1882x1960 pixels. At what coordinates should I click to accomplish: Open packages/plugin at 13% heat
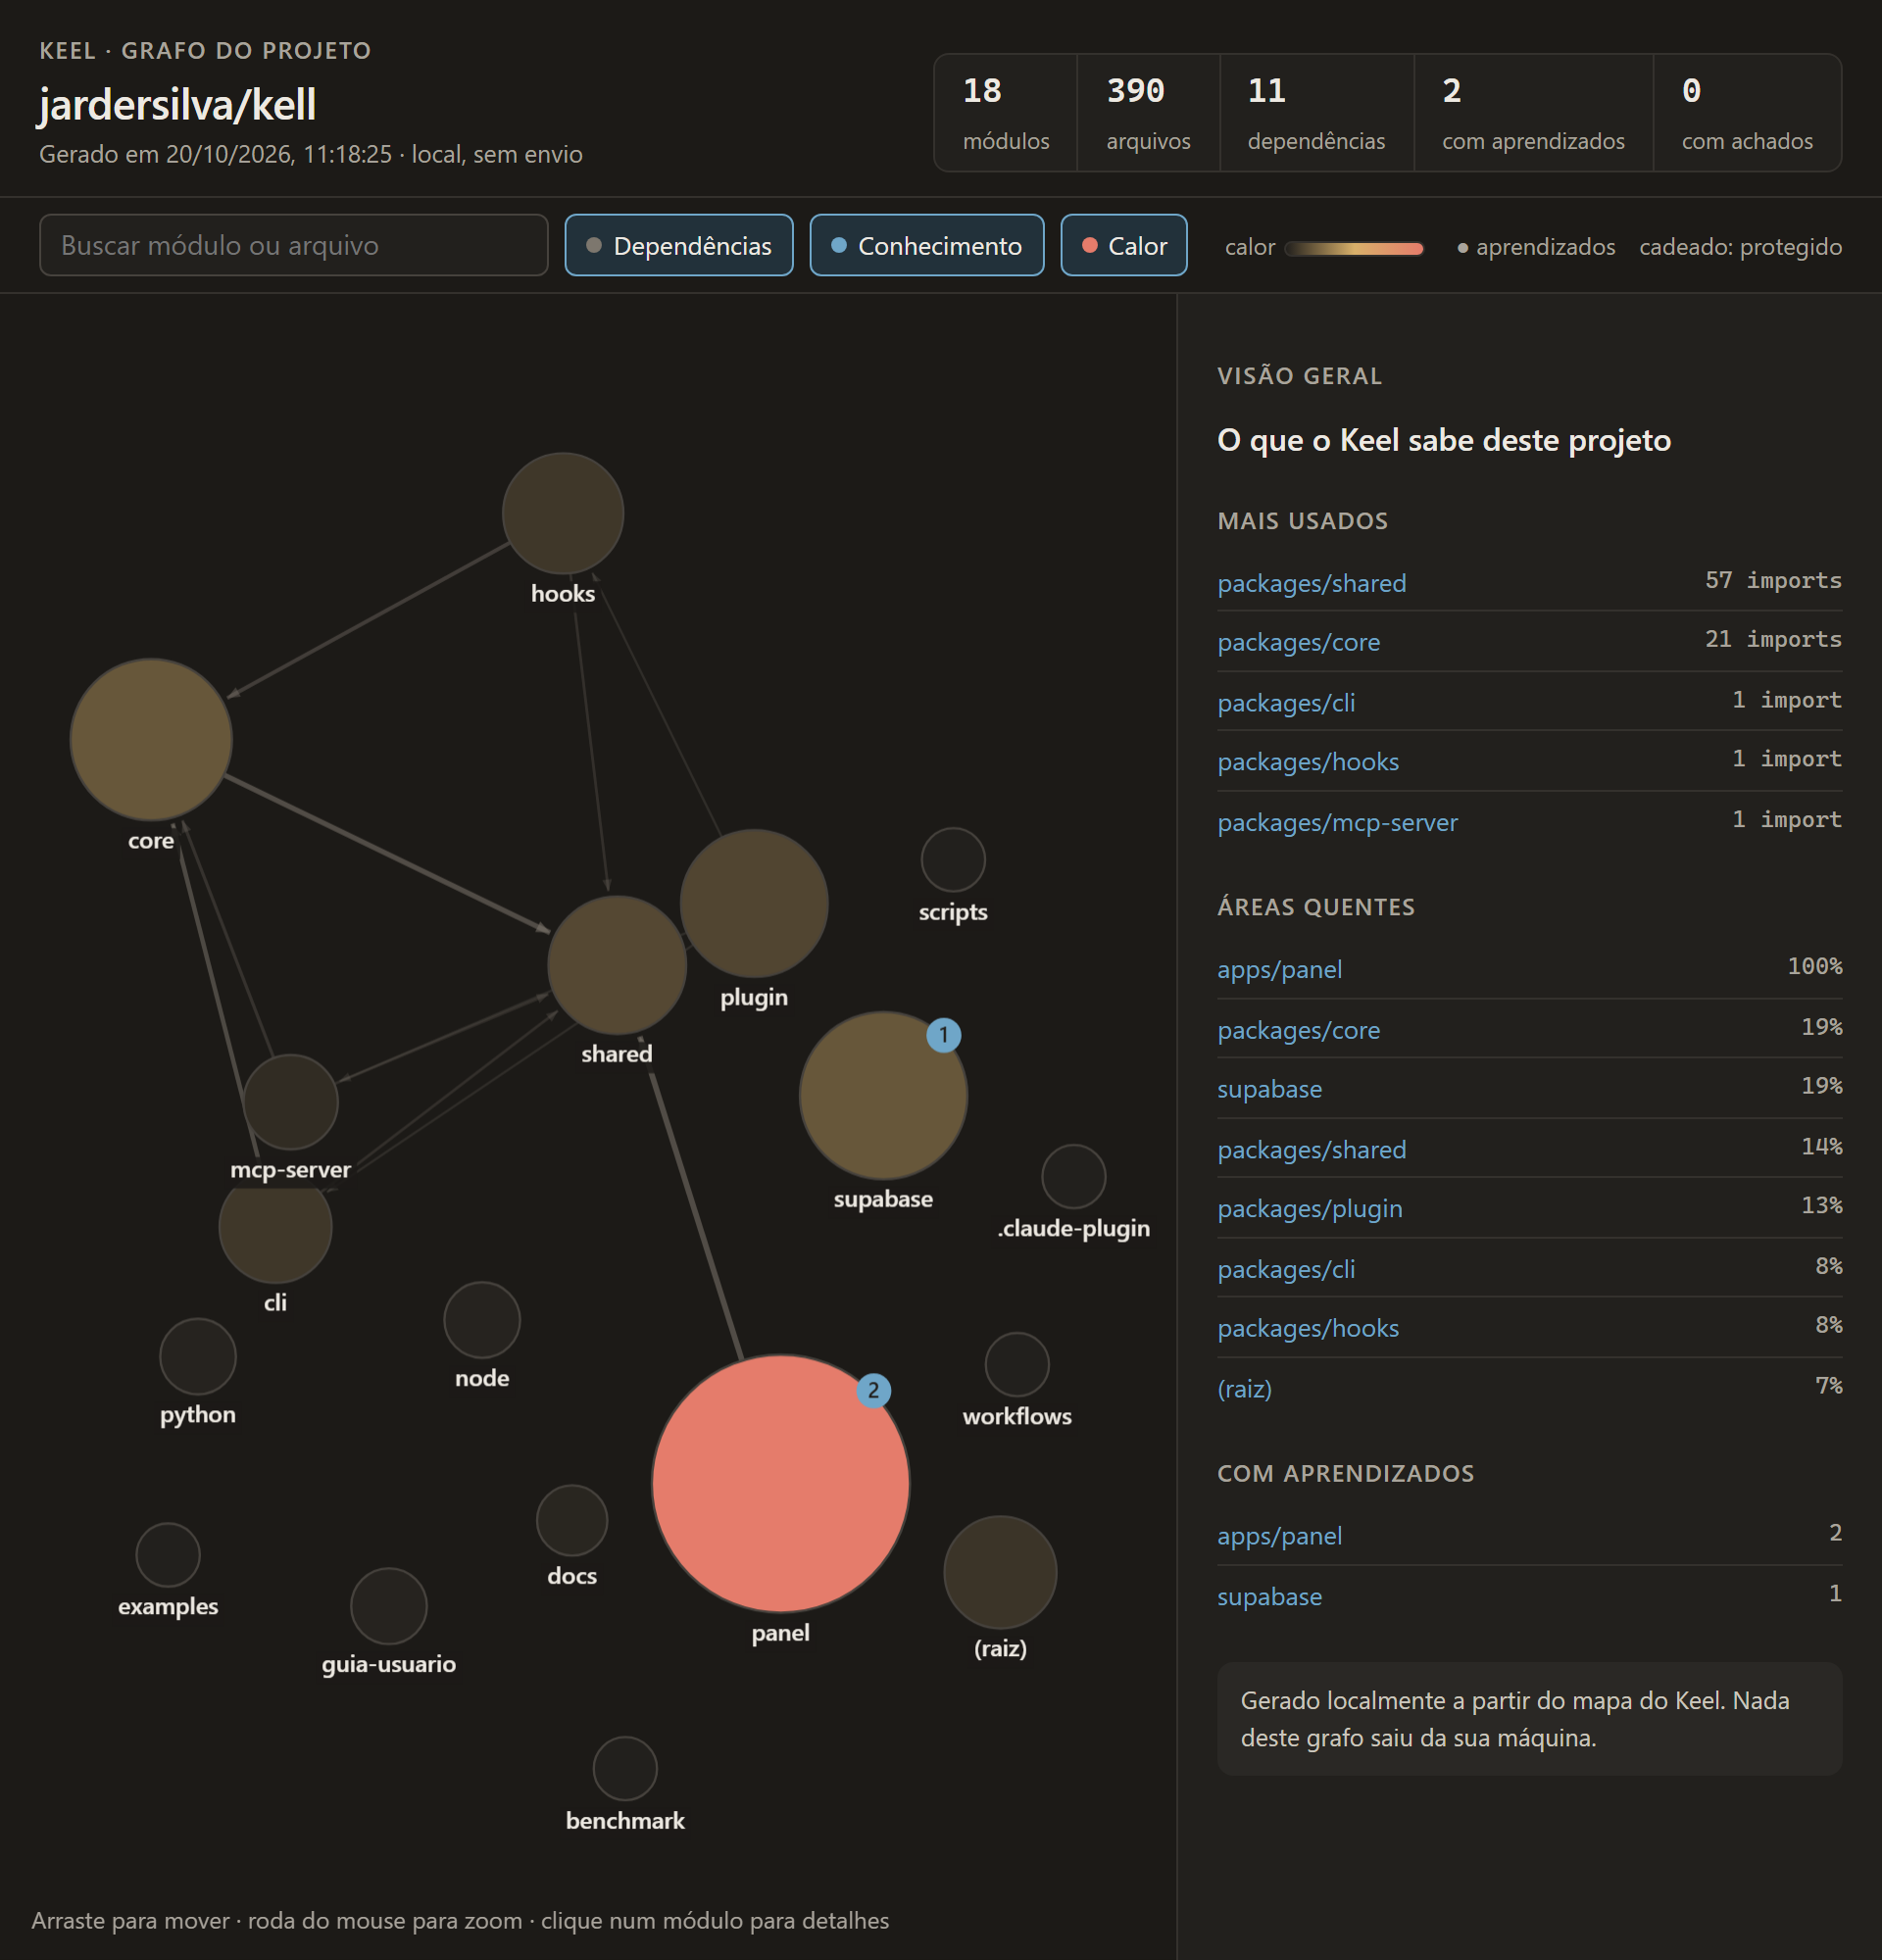pyautogui.click(x=1309, y=1209)
